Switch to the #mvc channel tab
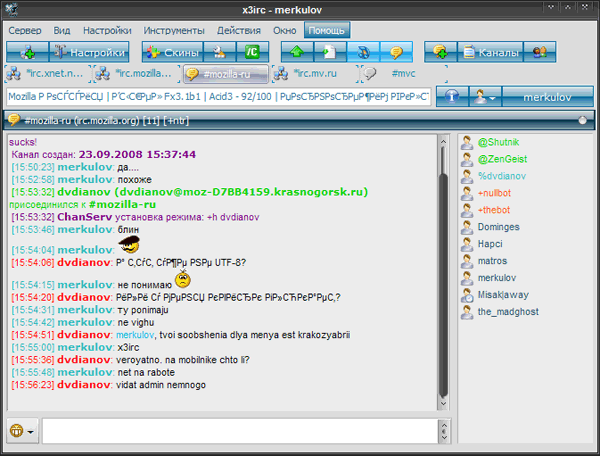The height and width of the screenshot is (456, 600). (404, 73)
